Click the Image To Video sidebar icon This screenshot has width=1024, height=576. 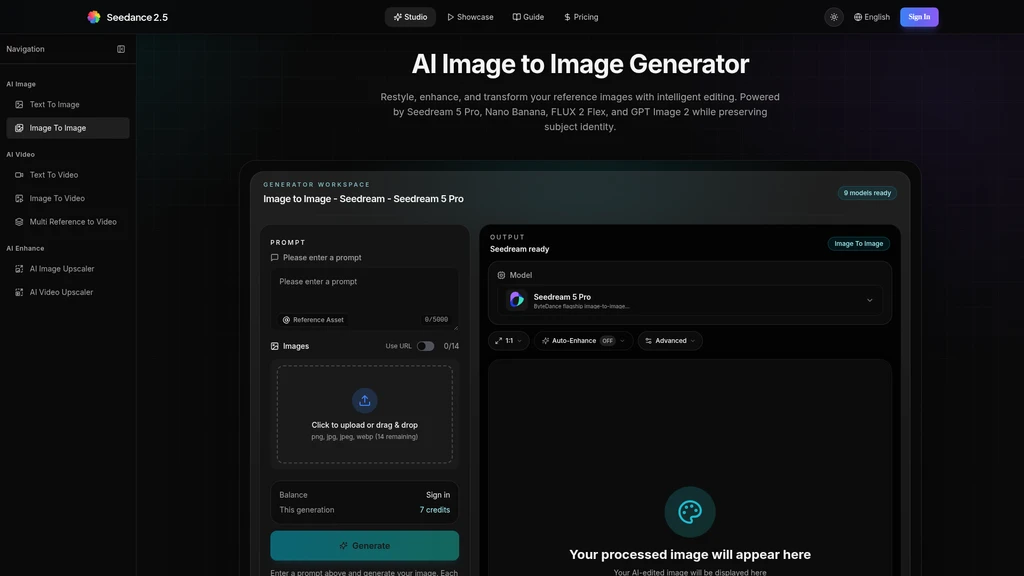(x=19, y=199)
